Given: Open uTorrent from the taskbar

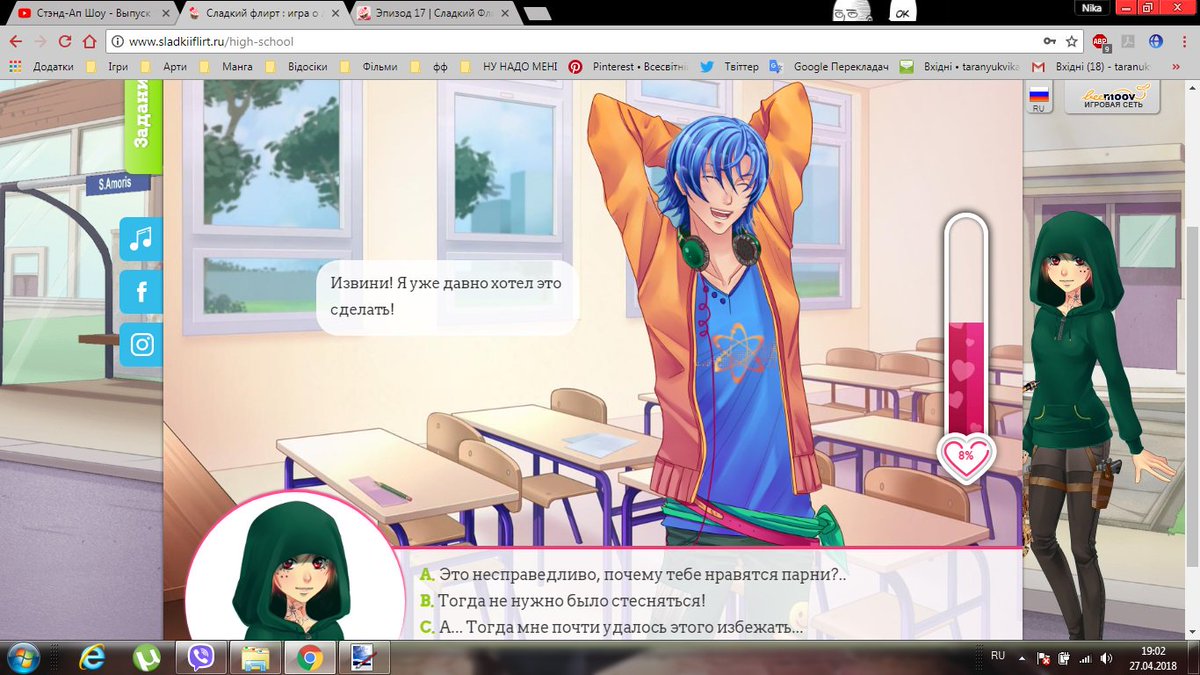Looking at the screenshot, I should coord(147,657).
